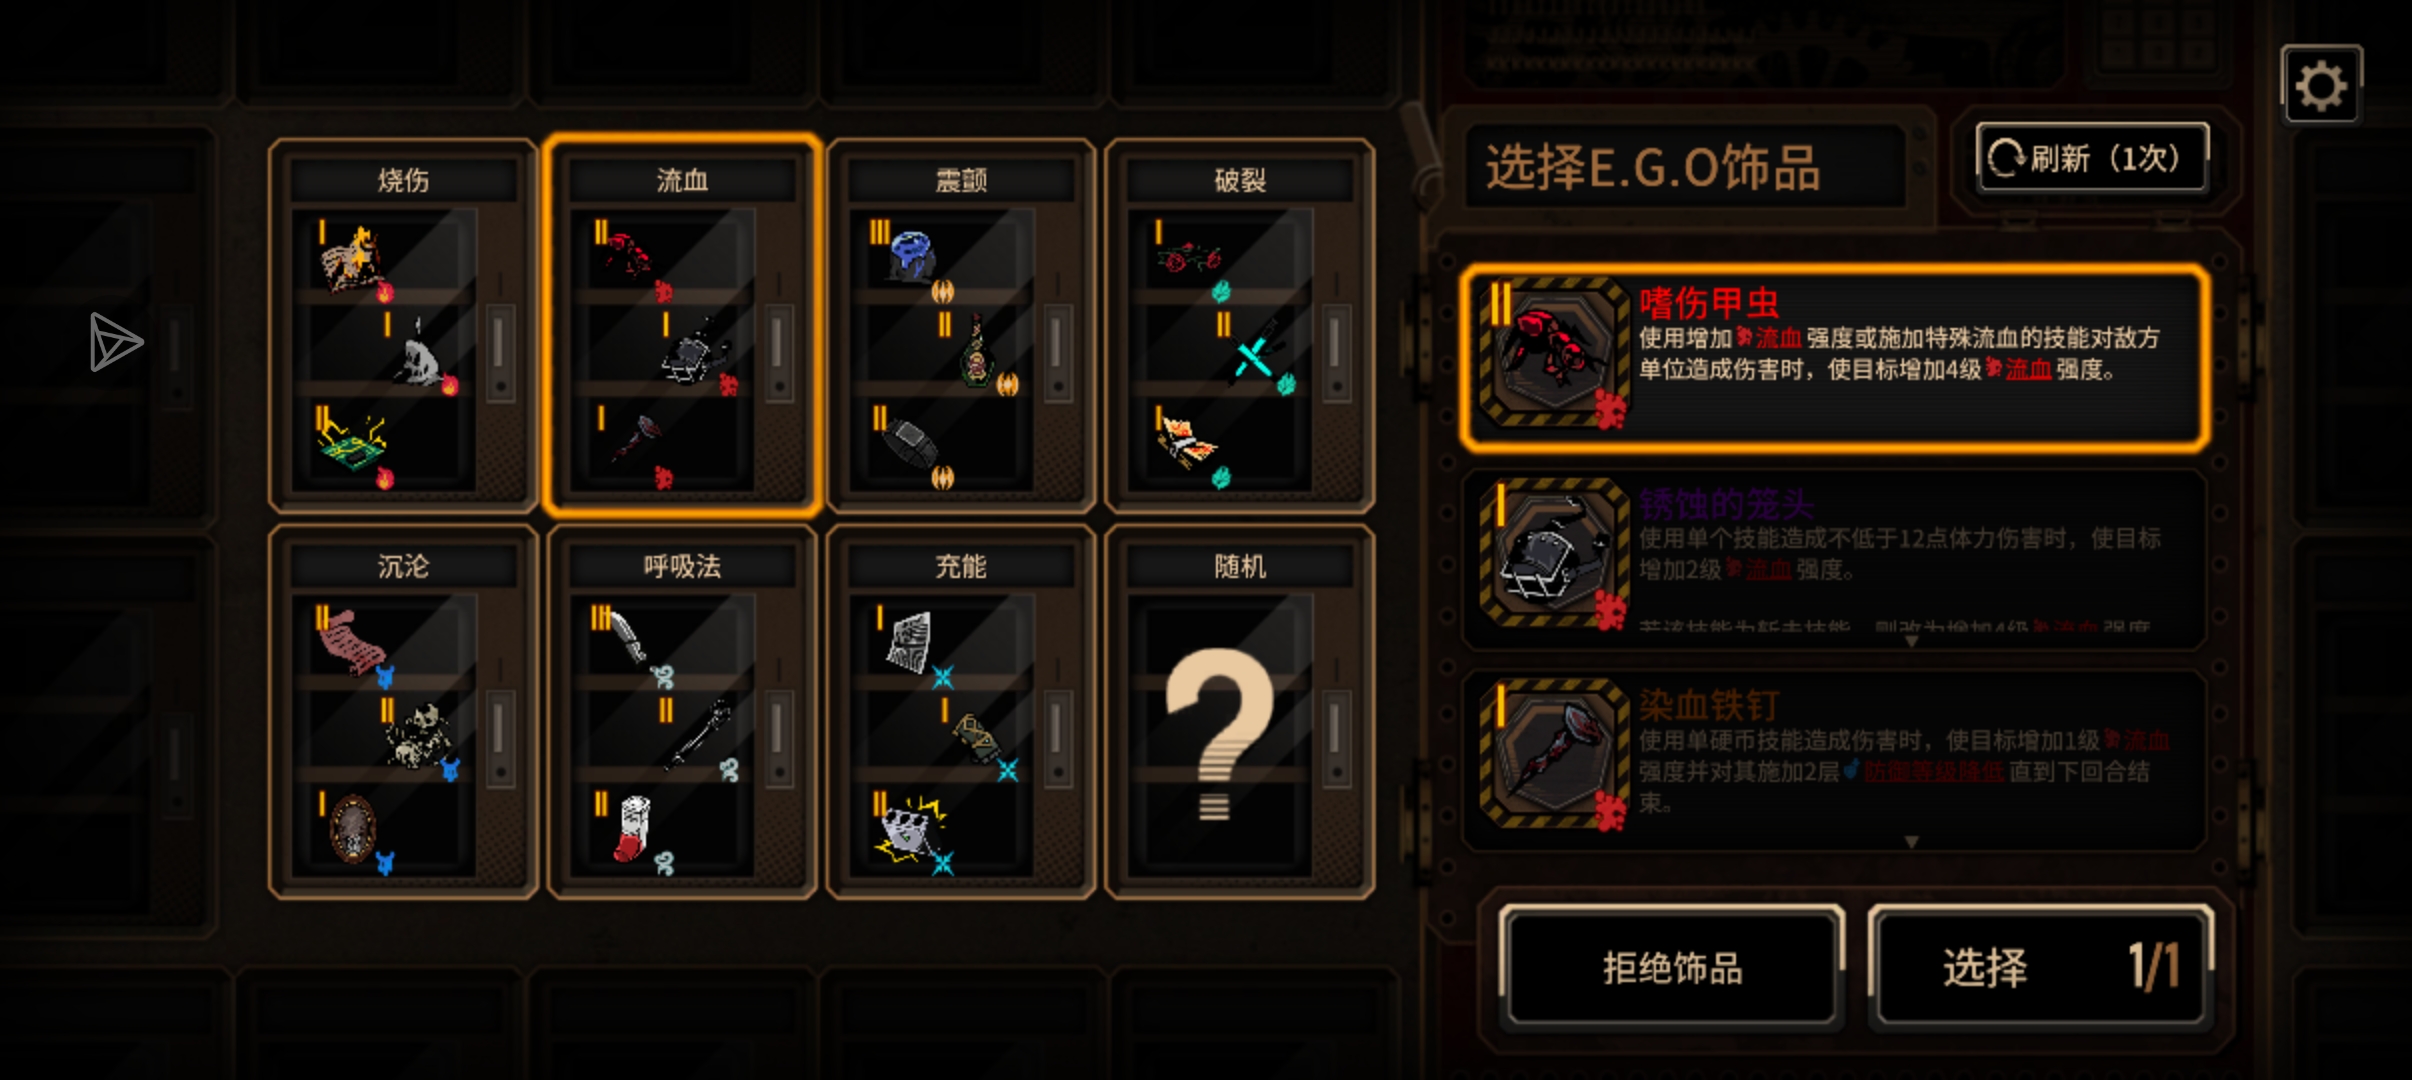Screen dimensions: 2412x1080
Task: Select the 嗜伤甲虫 red beetle icon
Action: (1553, 353)
